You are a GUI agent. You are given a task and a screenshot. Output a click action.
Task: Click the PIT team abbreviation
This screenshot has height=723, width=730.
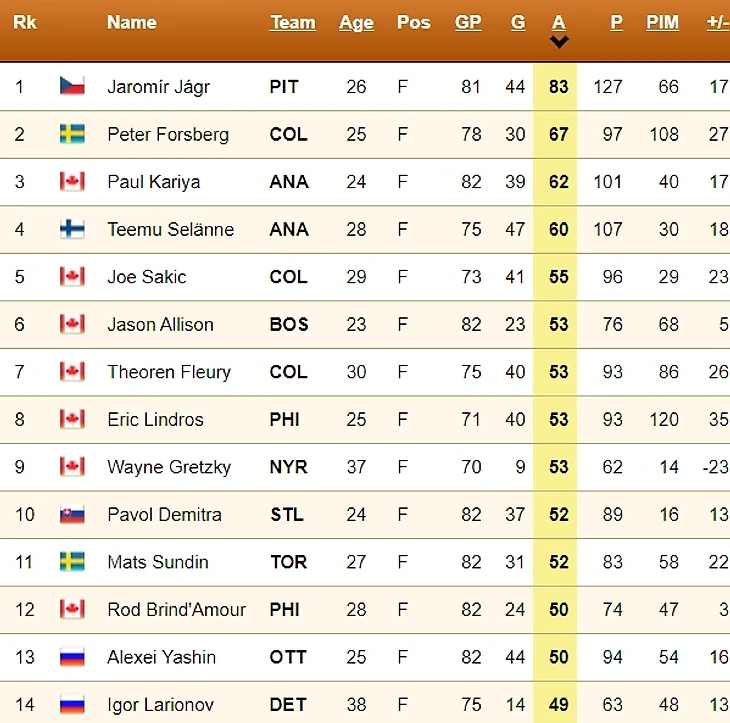(x=284, y=87)
